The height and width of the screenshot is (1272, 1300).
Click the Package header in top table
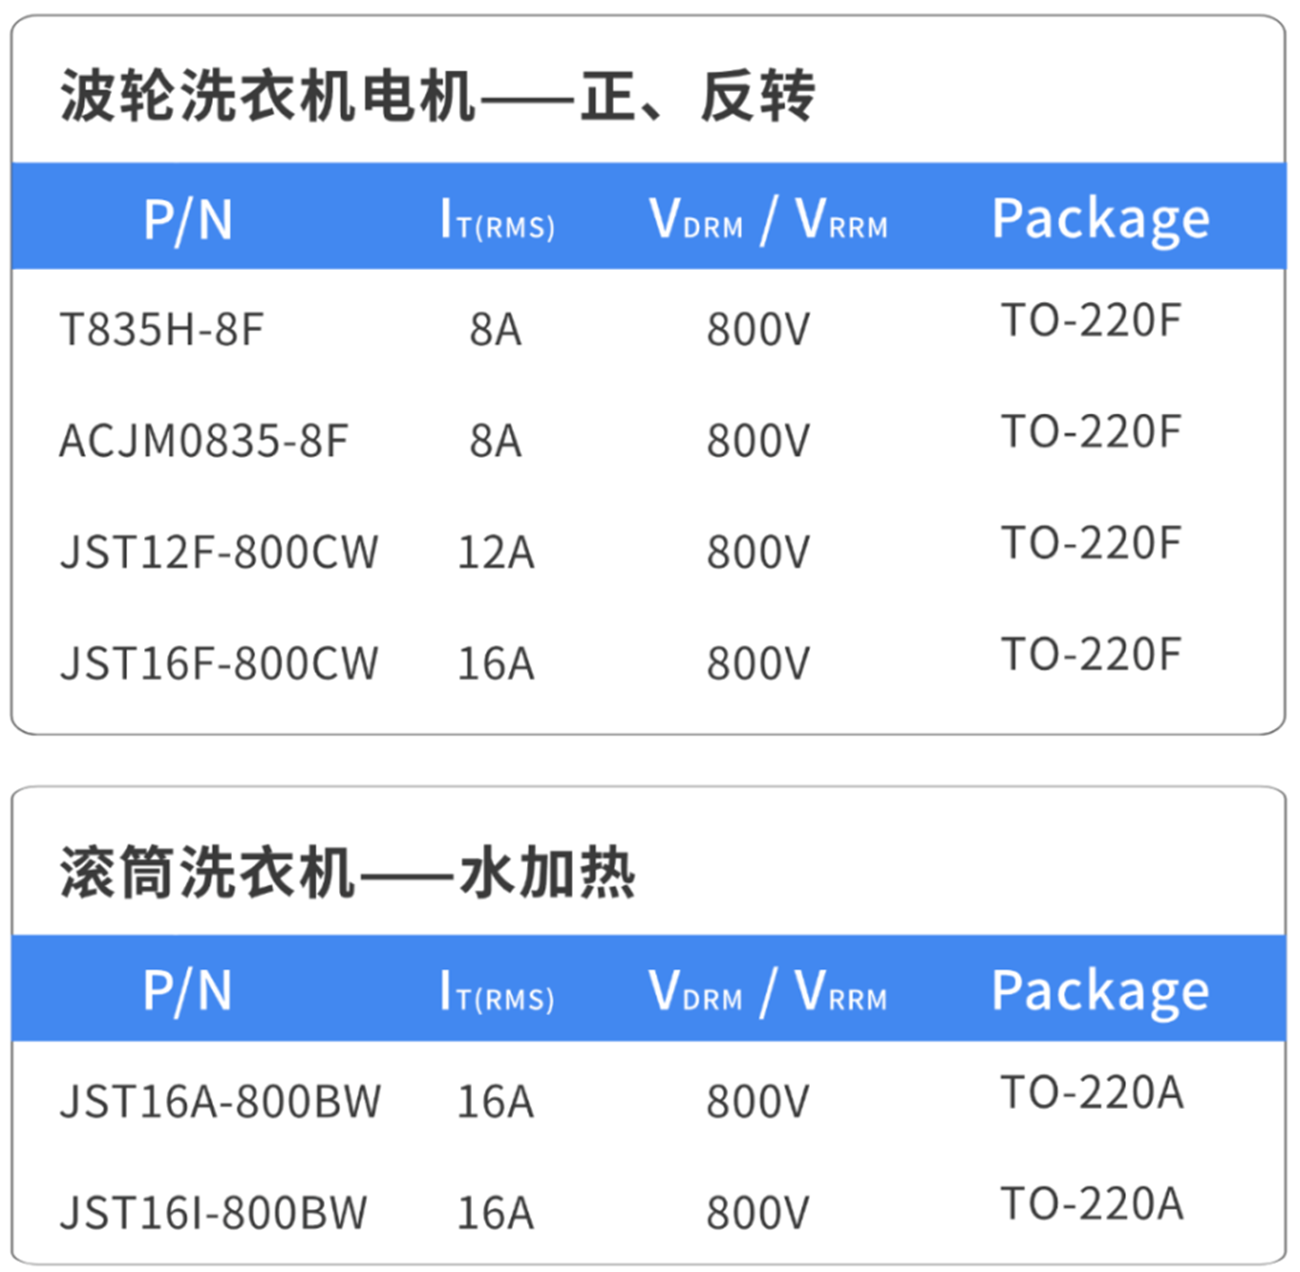point(1100,220)
